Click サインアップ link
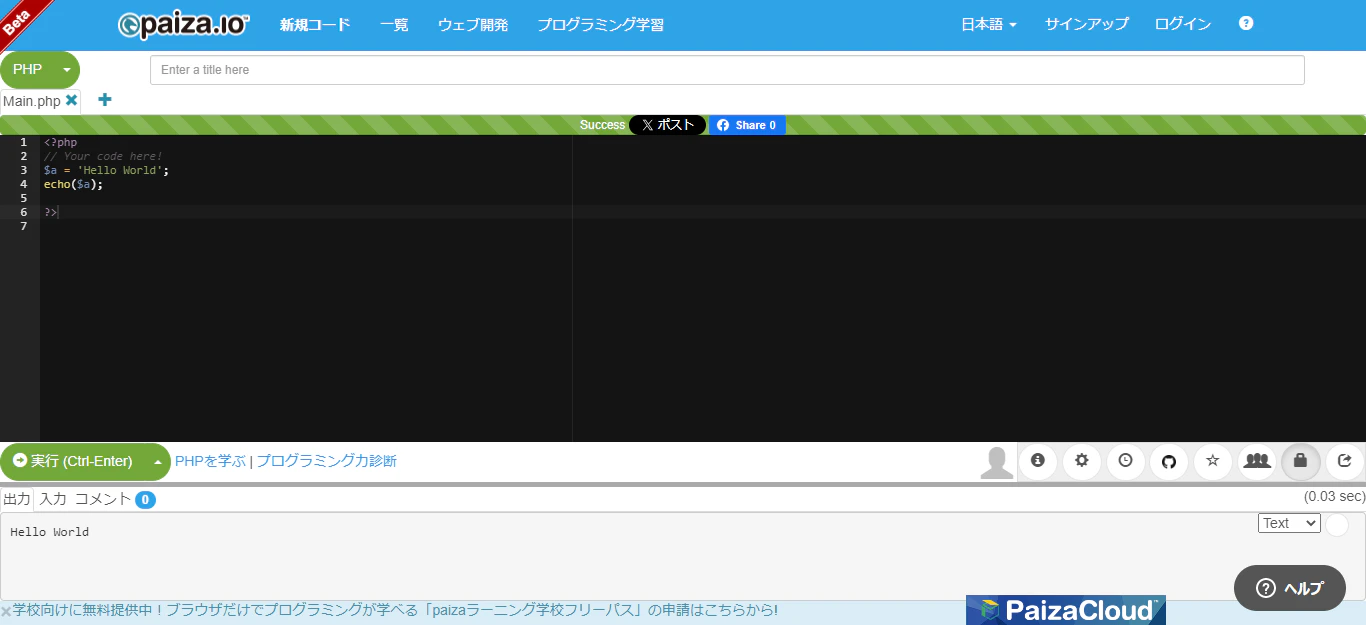 click(1087, 25)
